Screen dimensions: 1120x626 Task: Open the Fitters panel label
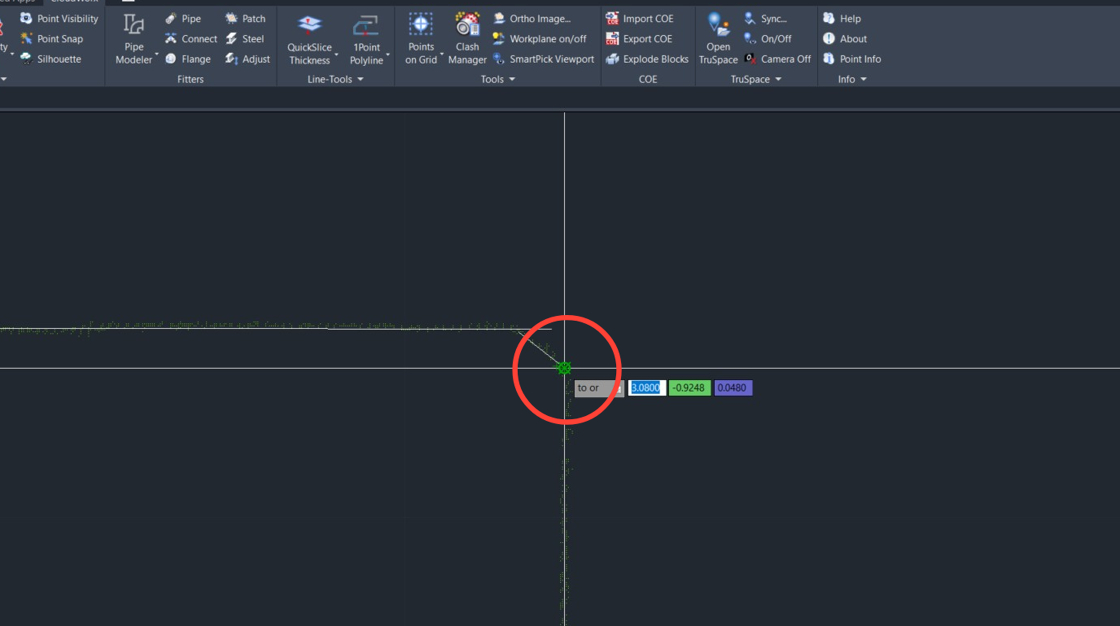(190, 79)
